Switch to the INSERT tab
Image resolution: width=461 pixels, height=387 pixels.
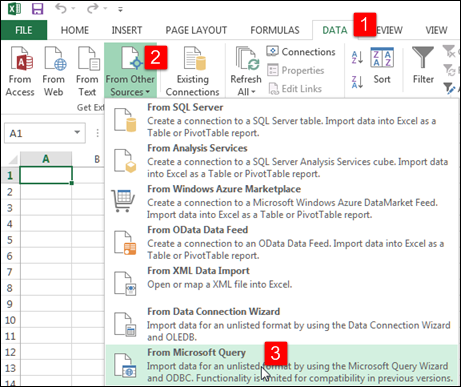(127, 30)
